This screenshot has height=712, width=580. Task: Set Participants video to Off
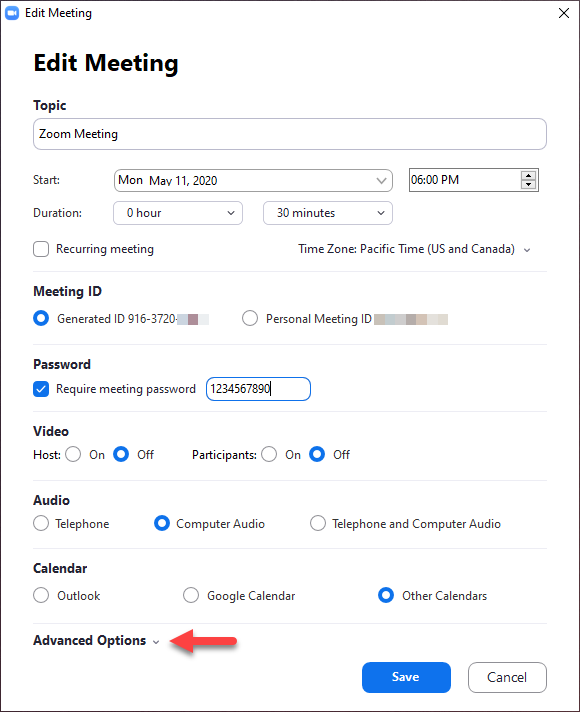pos(317,454)
